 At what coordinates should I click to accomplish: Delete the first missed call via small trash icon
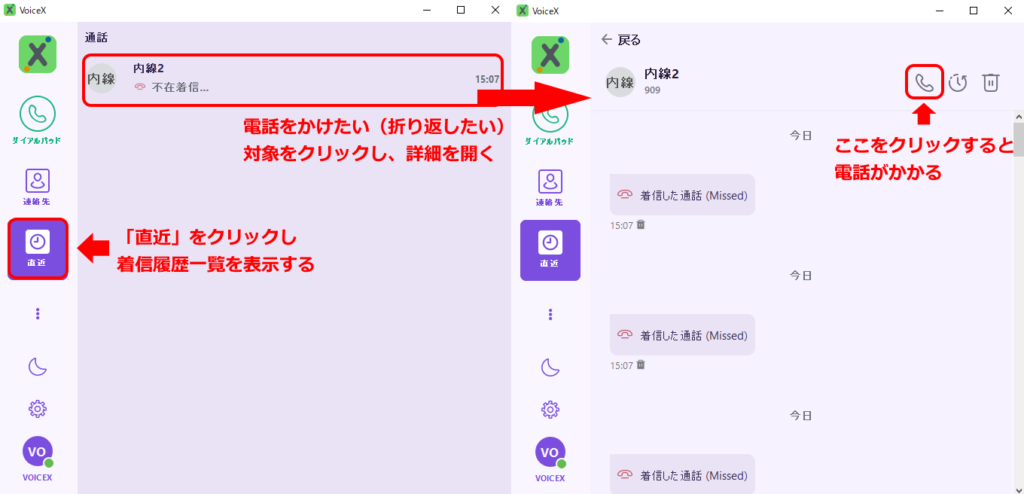[641, 225]
